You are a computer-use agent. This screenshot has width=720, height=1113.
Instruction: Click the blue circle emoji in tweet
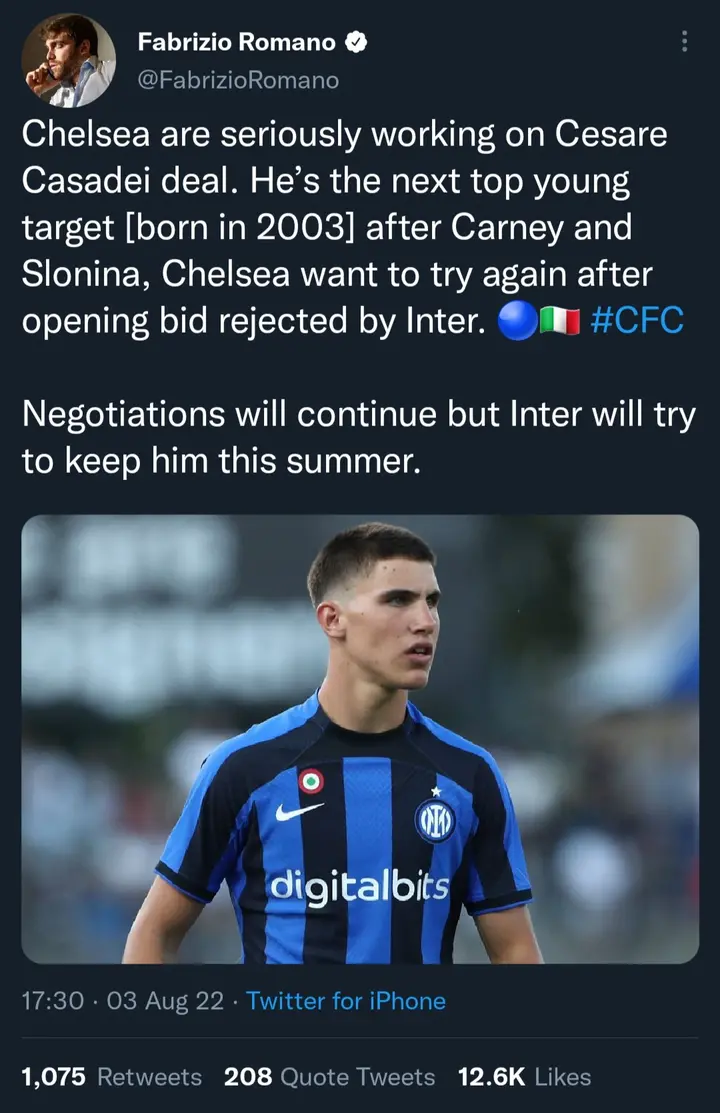pyautogui.click(x=518, y=320)
